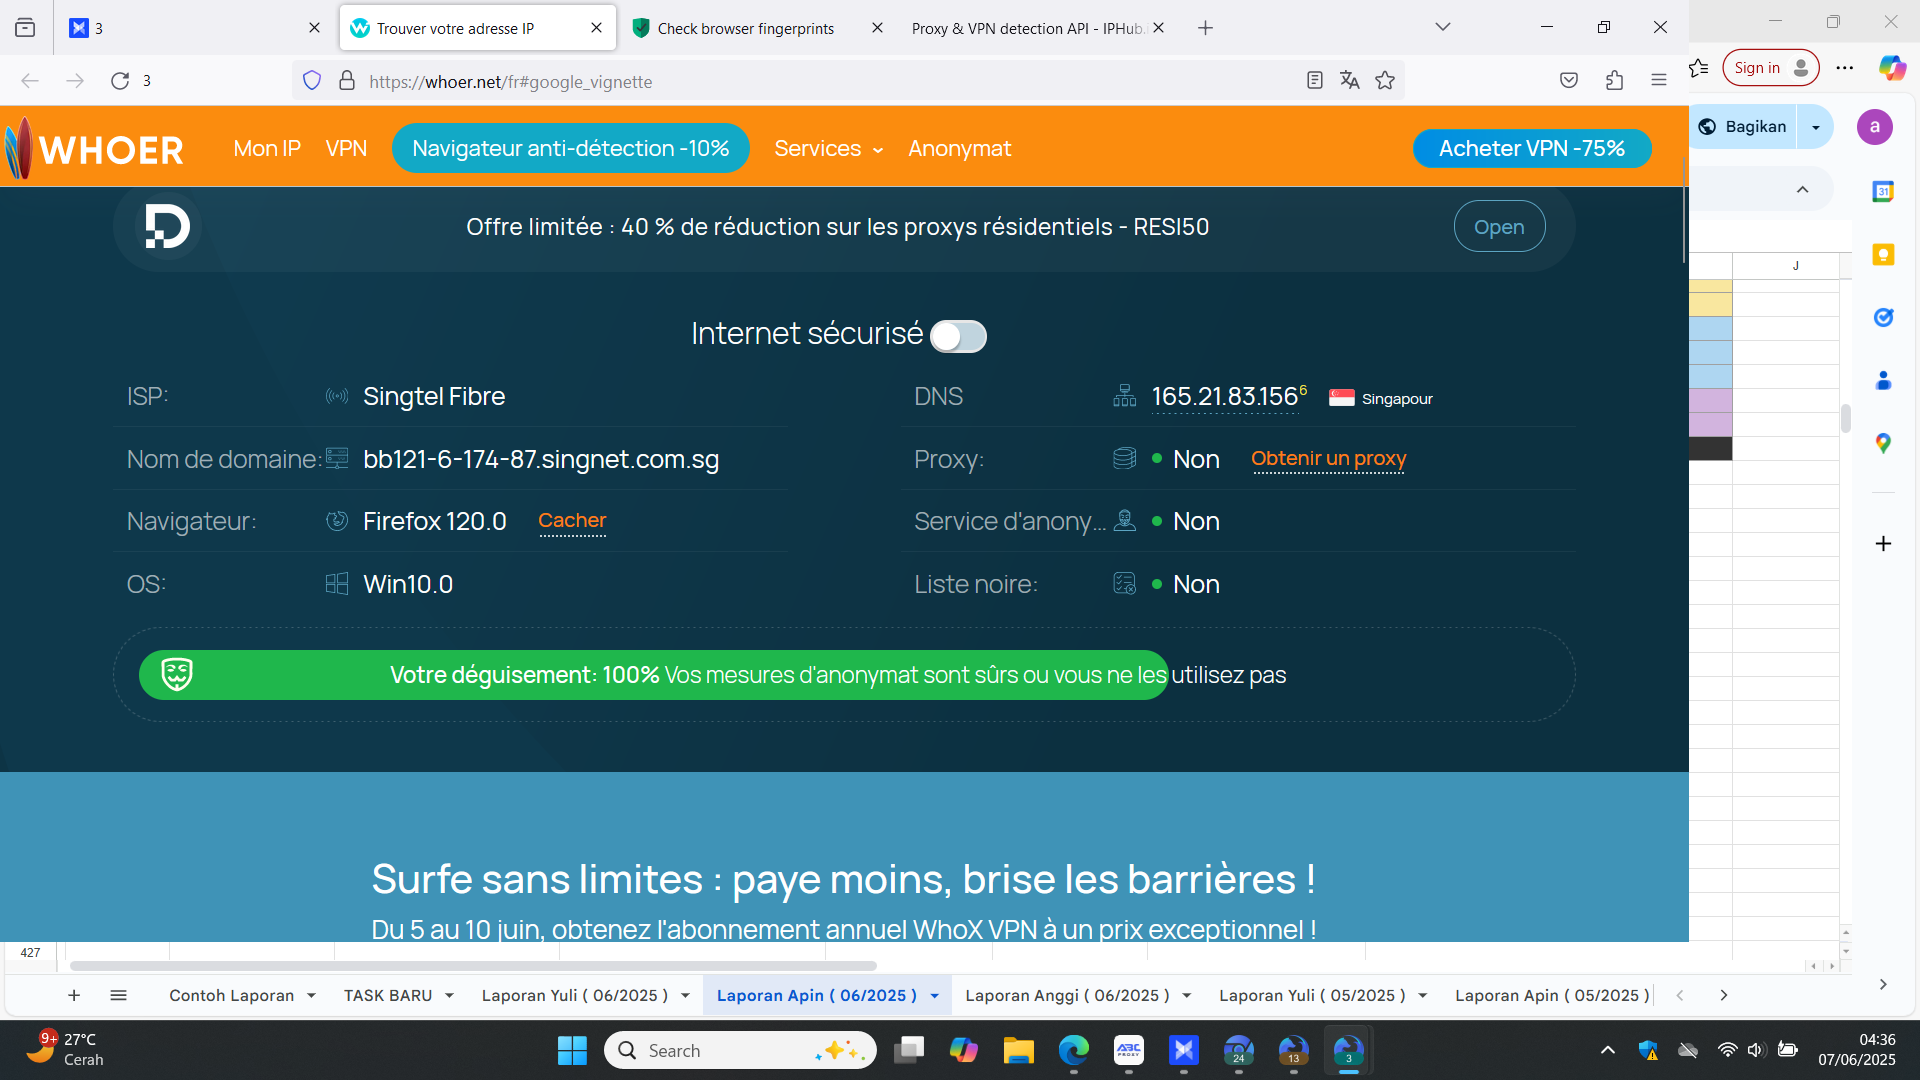Click the Whoer logo
The width and height of the screenshot is (1920, 1080).
(x=95, y=149)
